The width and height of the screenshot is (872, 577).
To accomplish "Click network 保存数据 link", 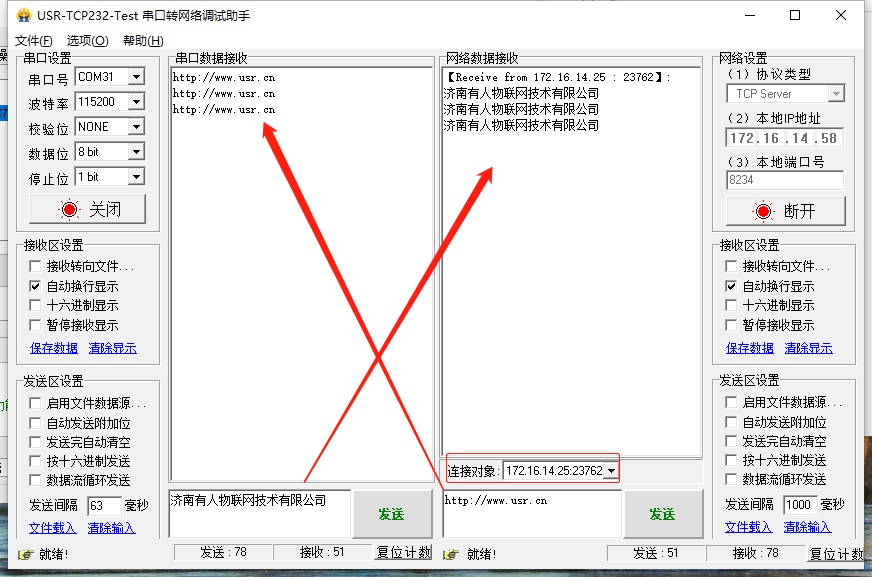I will tap(749, 348).
